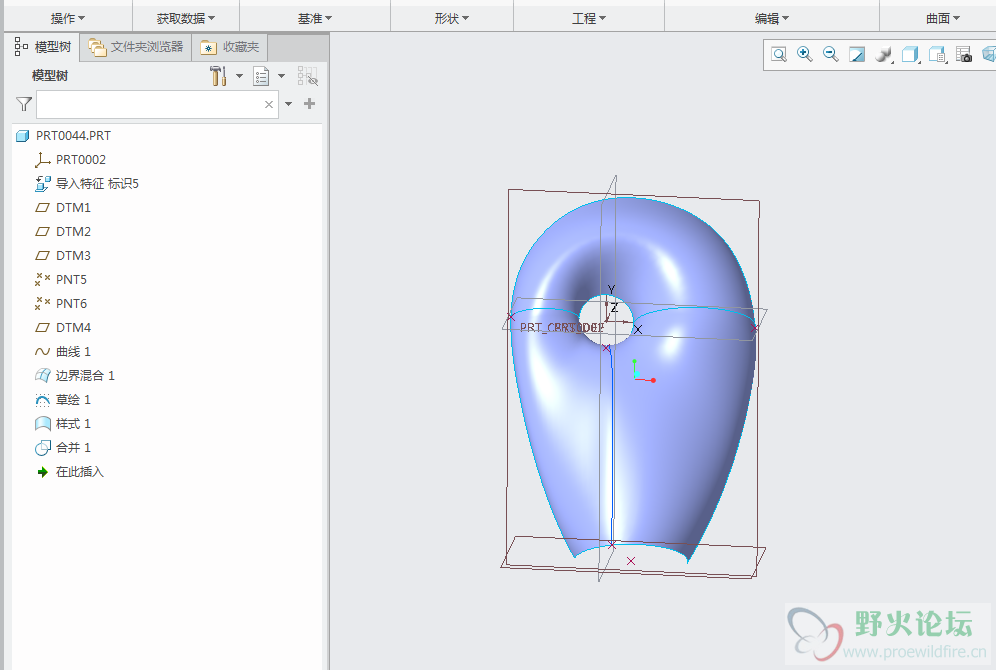
Task: Click the style surface icon for 样式 1
Action: click(43, 424)
